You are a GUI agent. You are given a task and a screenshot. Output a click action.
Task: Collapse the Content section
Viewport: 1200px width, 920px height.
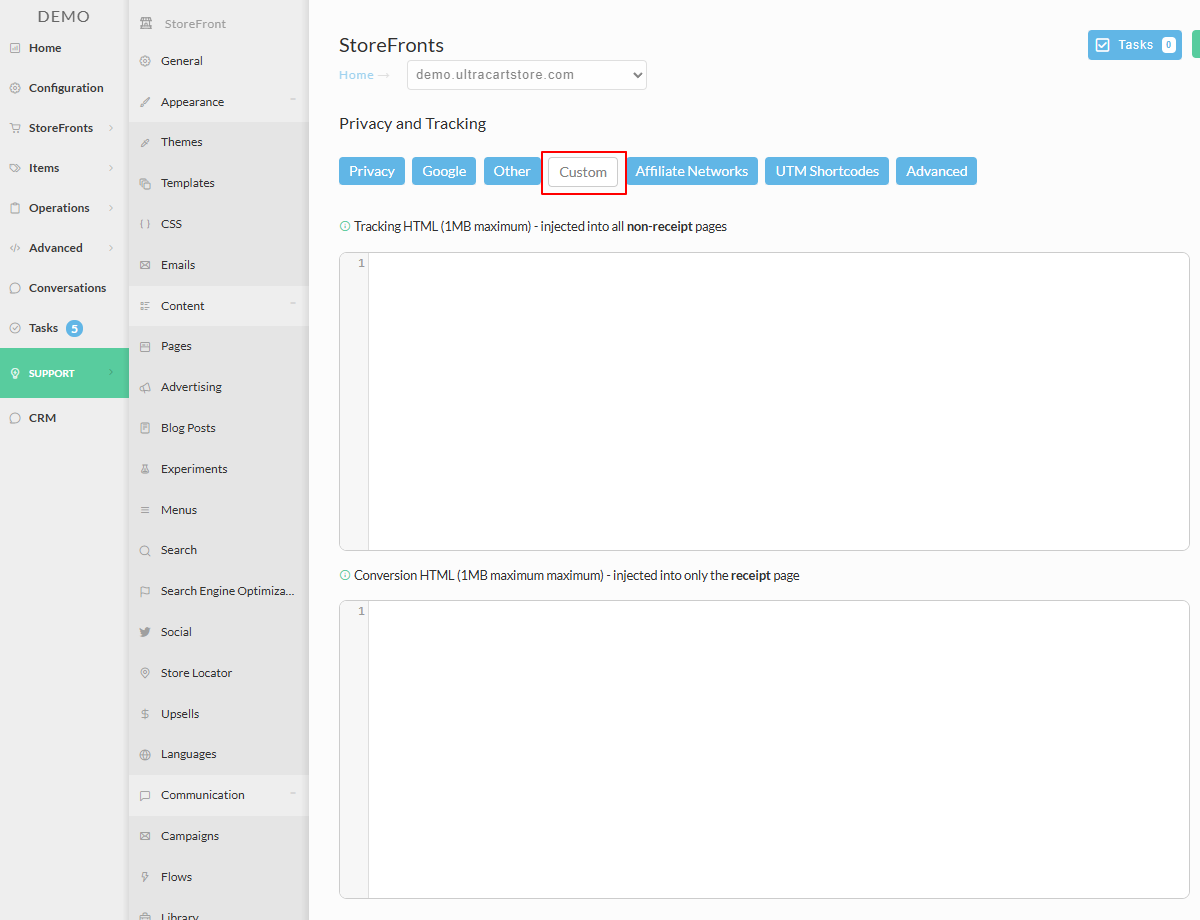coord(293,303)
